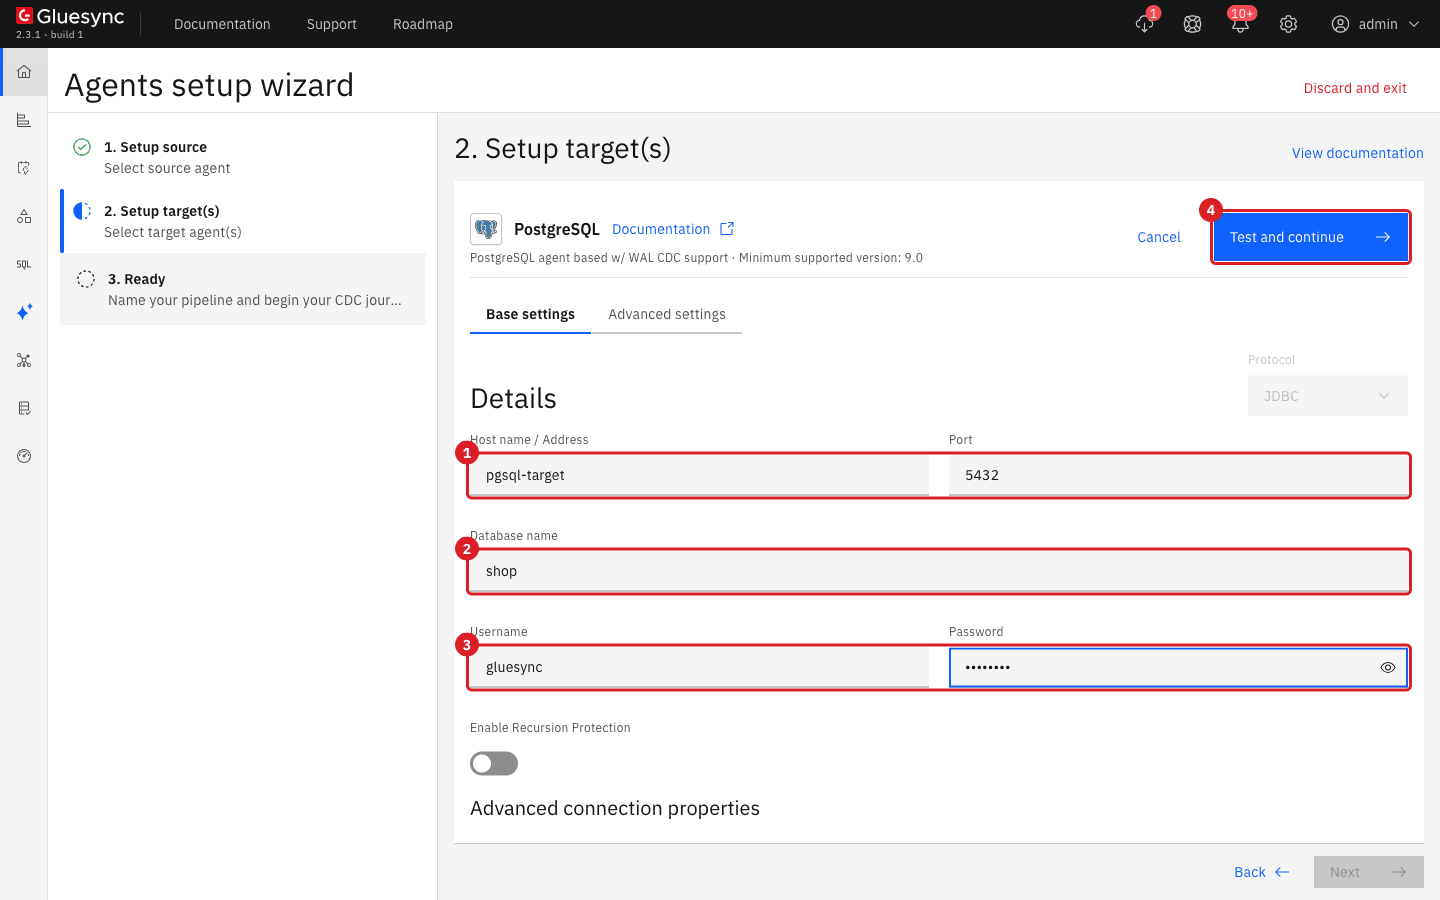Screen dimensions: 1440x900
Task: Click the Cancel link
Action: [1159, 237]
